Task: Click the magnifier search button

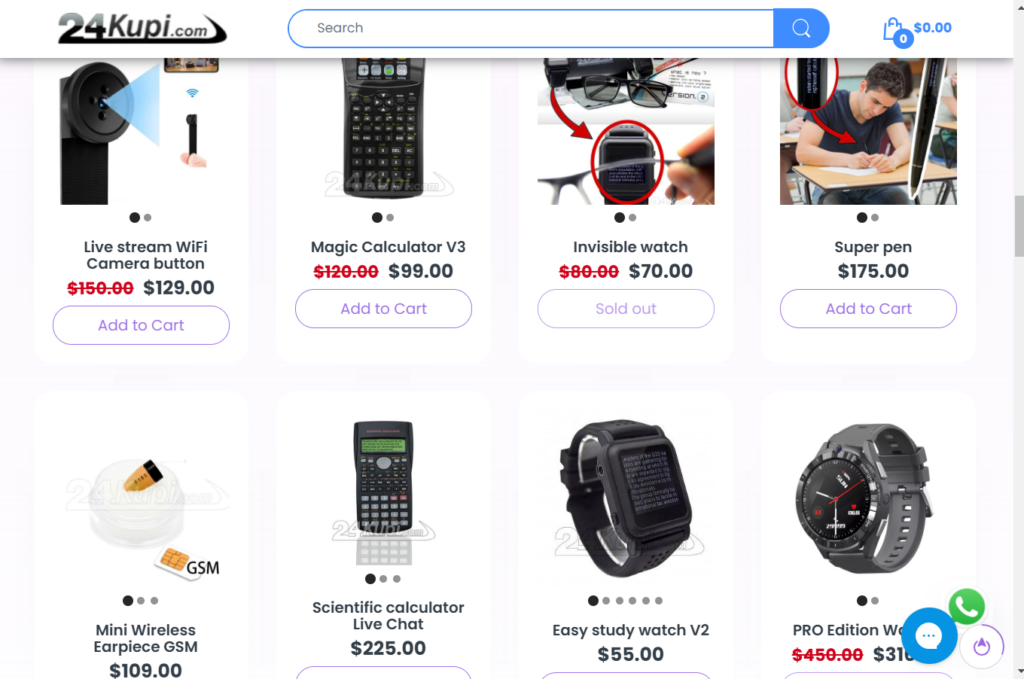Action: tap(801, 28)
